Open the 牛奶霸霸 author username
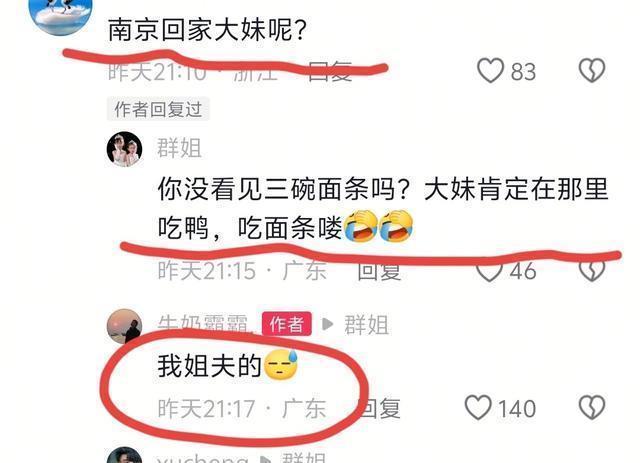This screenshot has height=463, width=640. click(x=203, y=324)
